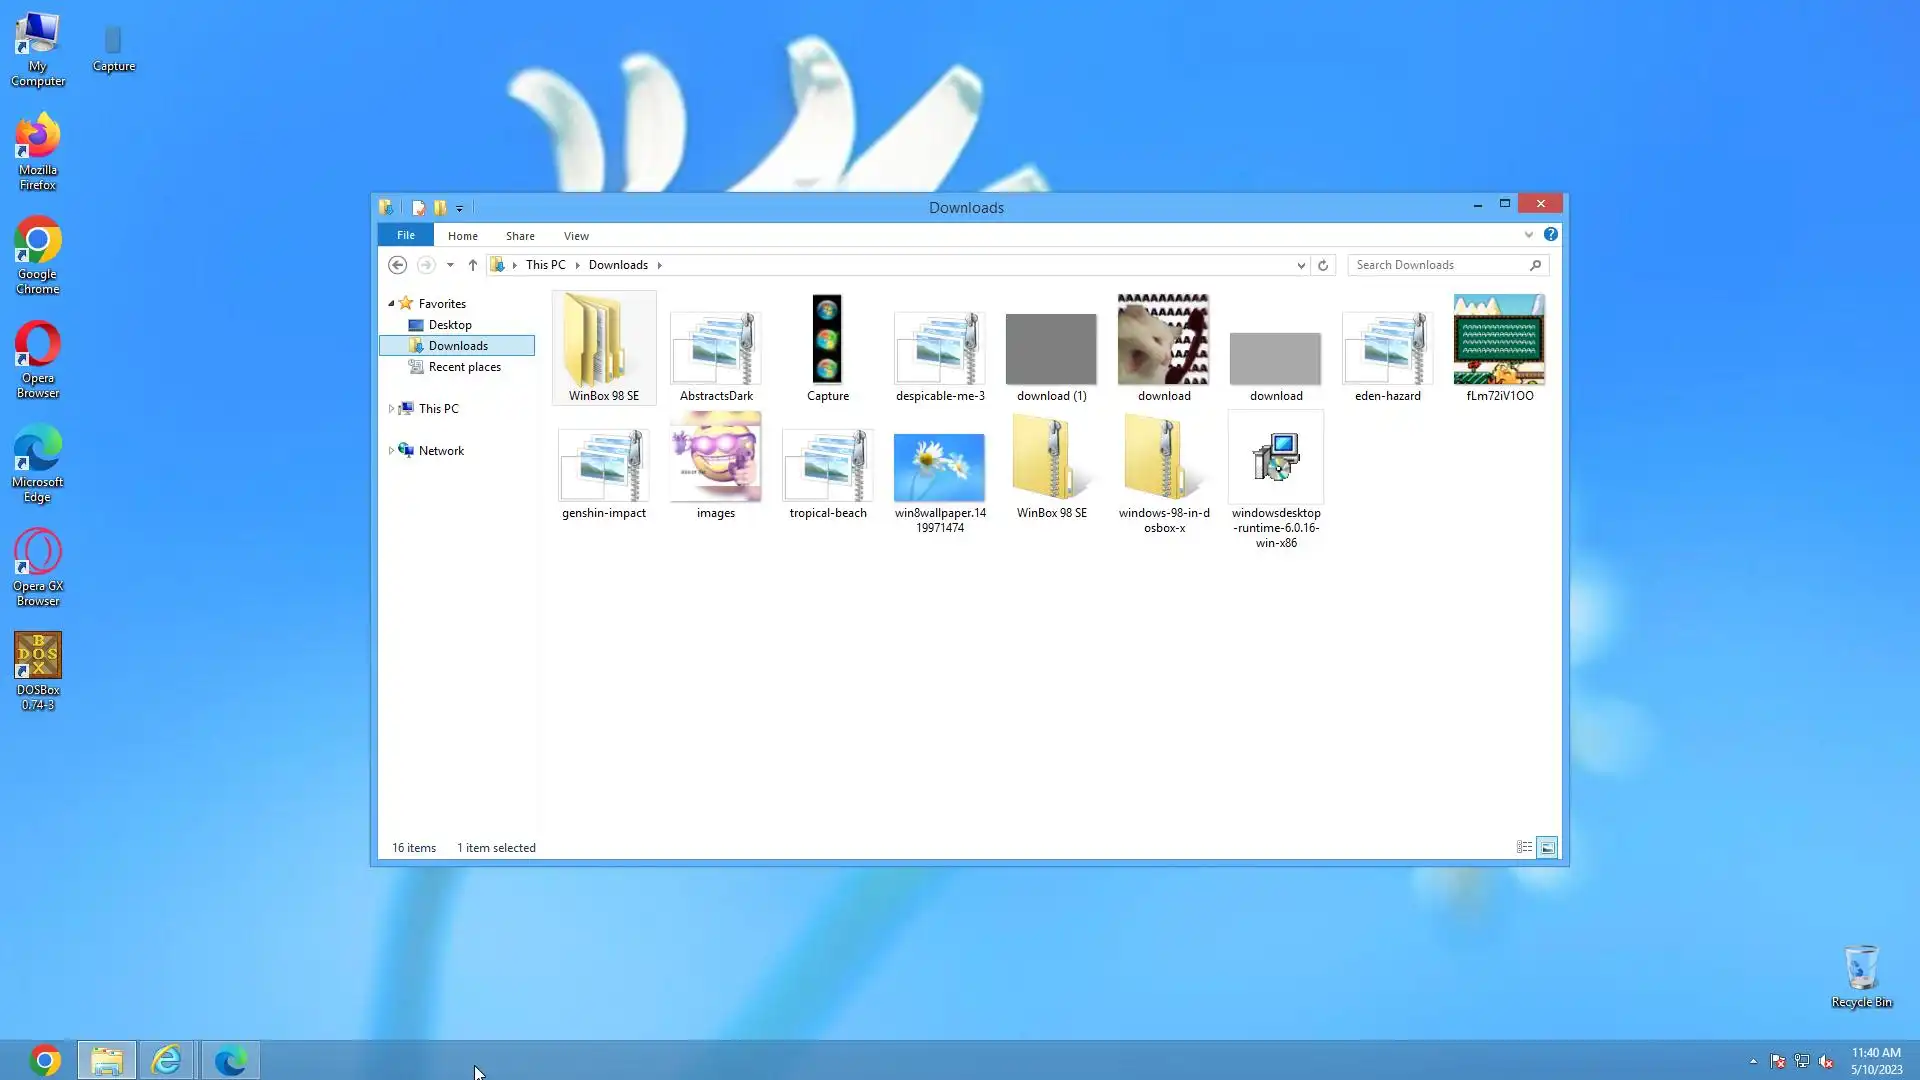Expand This PC tree node

(x=391, y=409)
